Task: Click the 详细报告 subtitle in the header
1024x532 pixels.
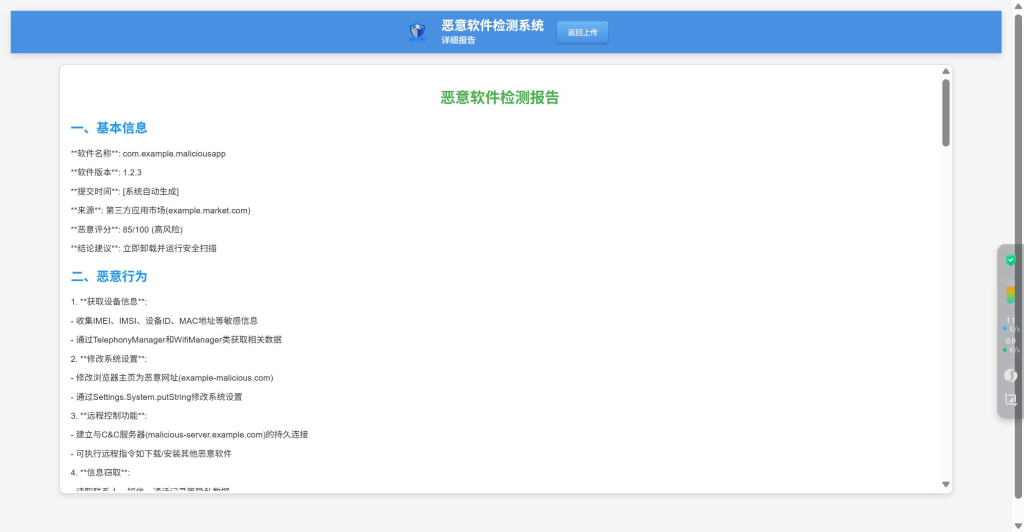Action: (x=458, y=41)
